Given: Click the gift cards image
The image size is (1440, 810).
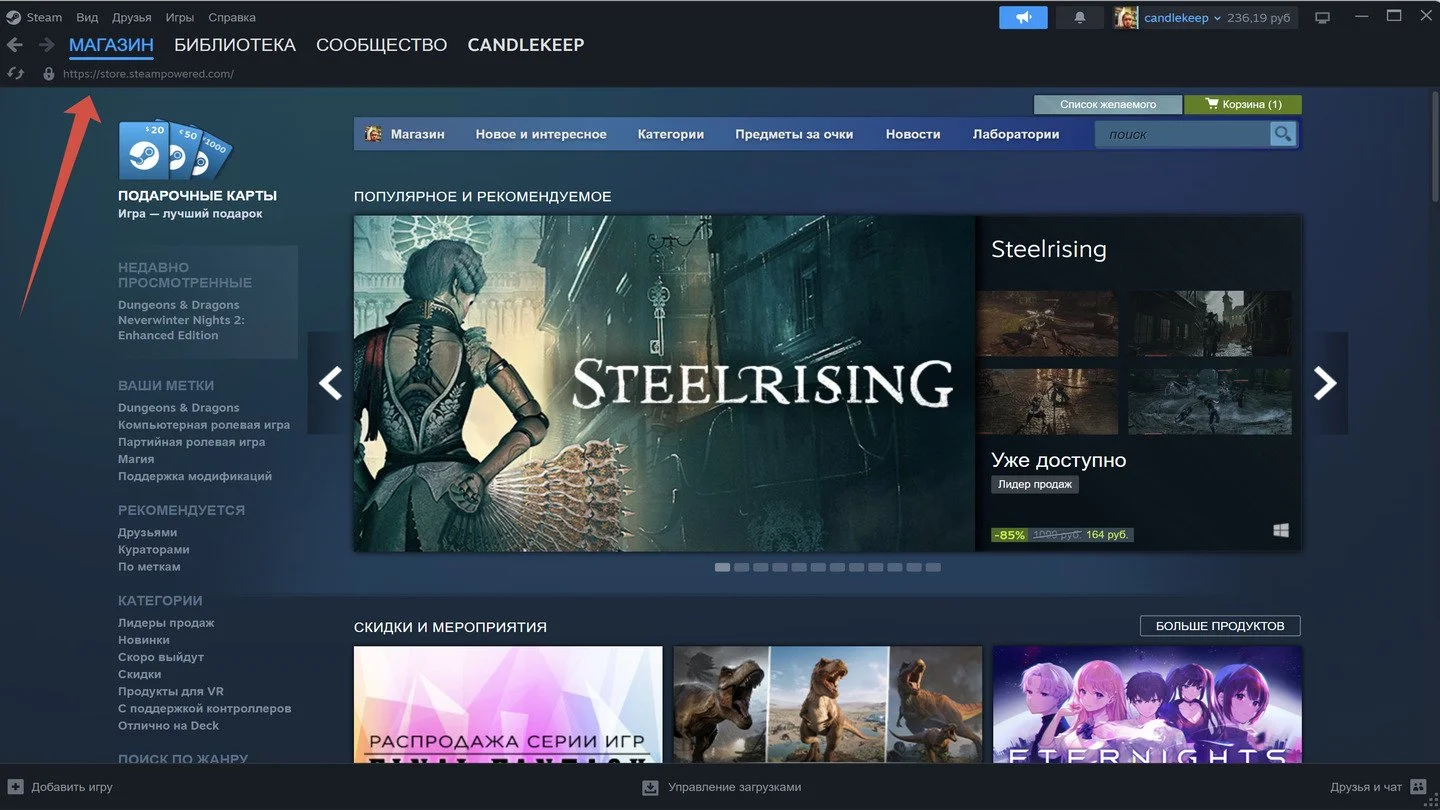Looking at the screenshot, I should pyautogui.click(x=175, y=151).
